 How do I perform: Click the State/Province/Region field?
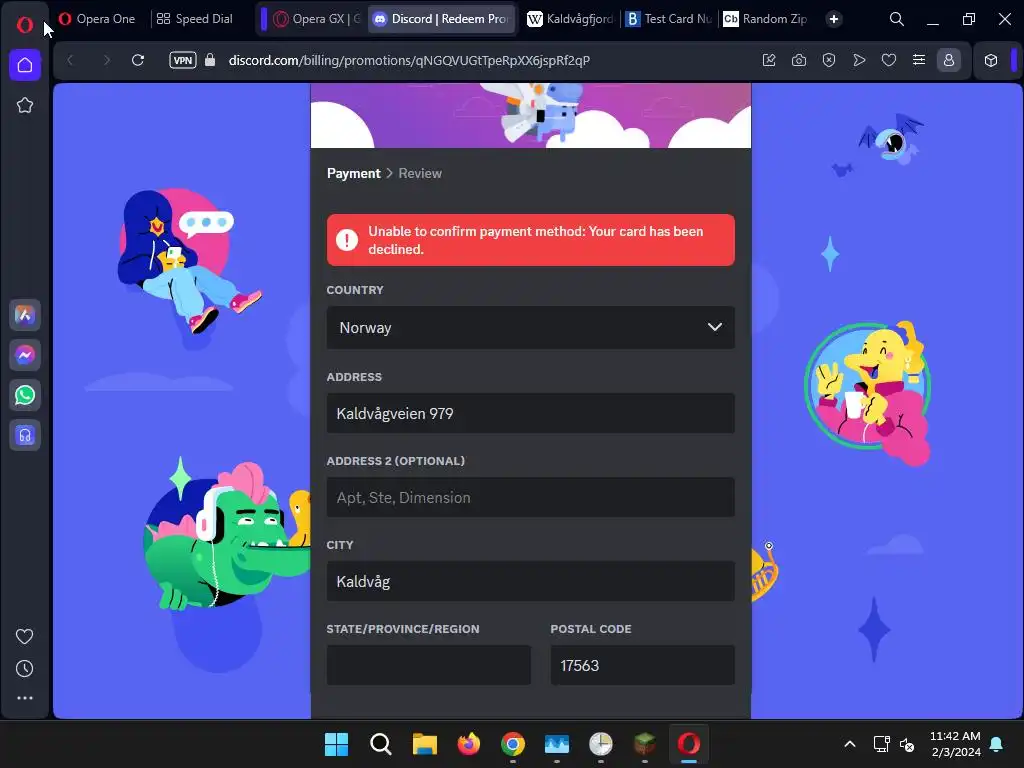click(428, 665)
